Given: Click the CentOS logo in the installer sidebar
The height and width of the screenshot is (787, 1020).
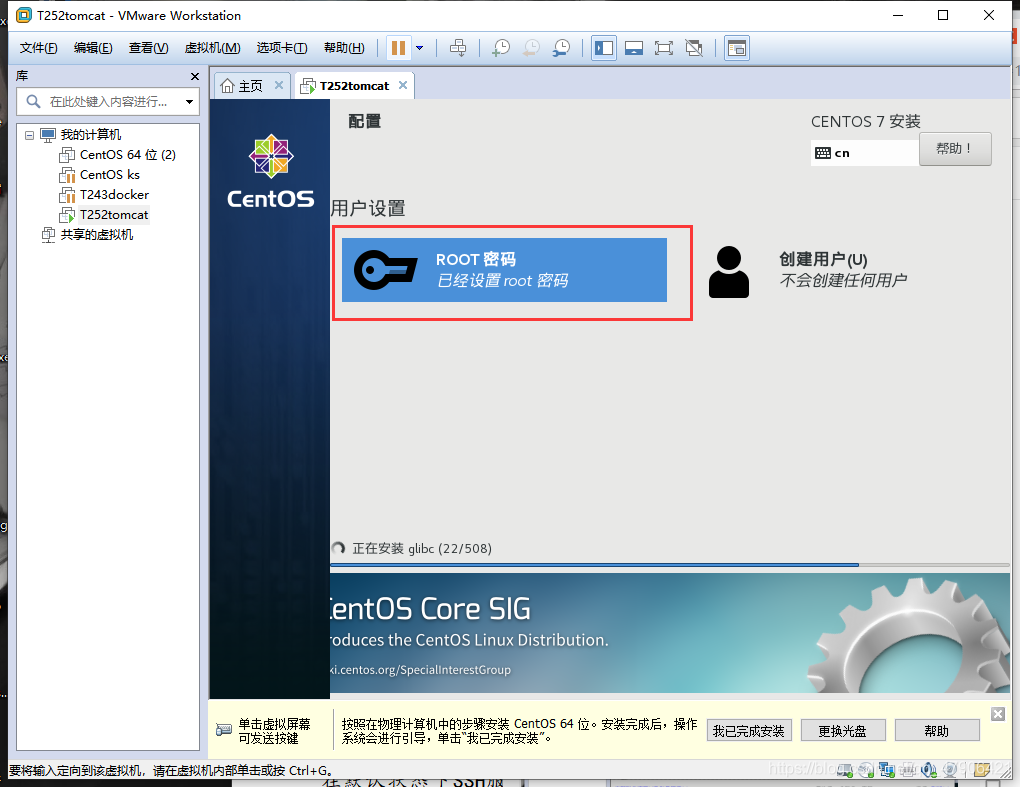Looking at the screenshot, I should (271, 172).
